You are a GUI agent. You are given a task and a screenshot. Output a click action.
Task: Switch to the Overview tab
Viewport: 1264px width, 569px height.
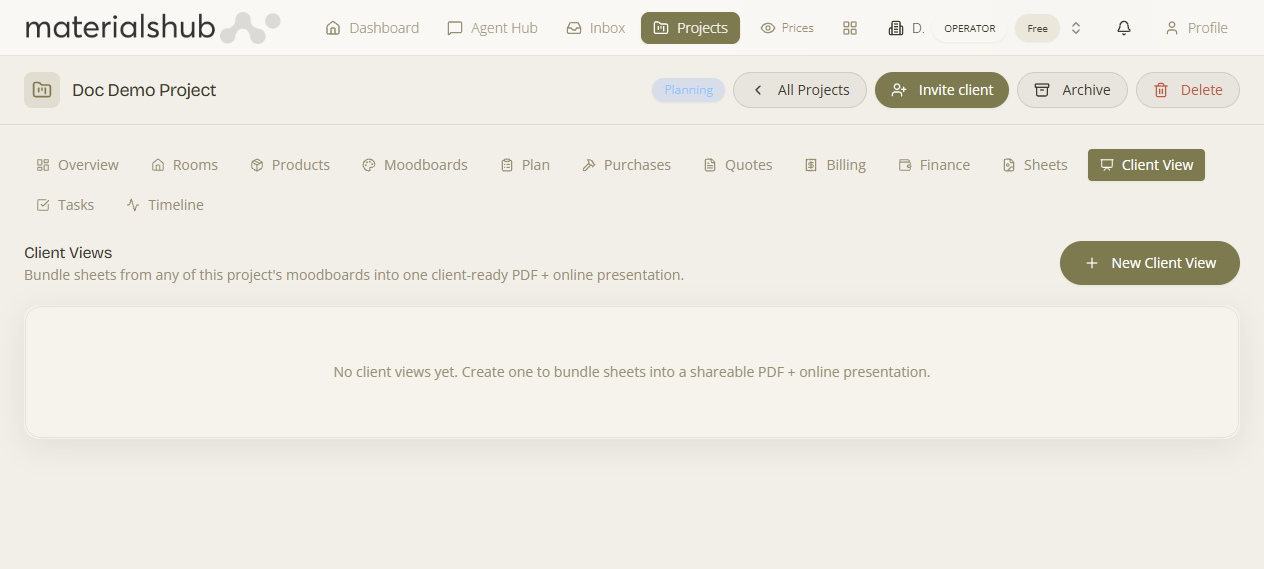77,165
